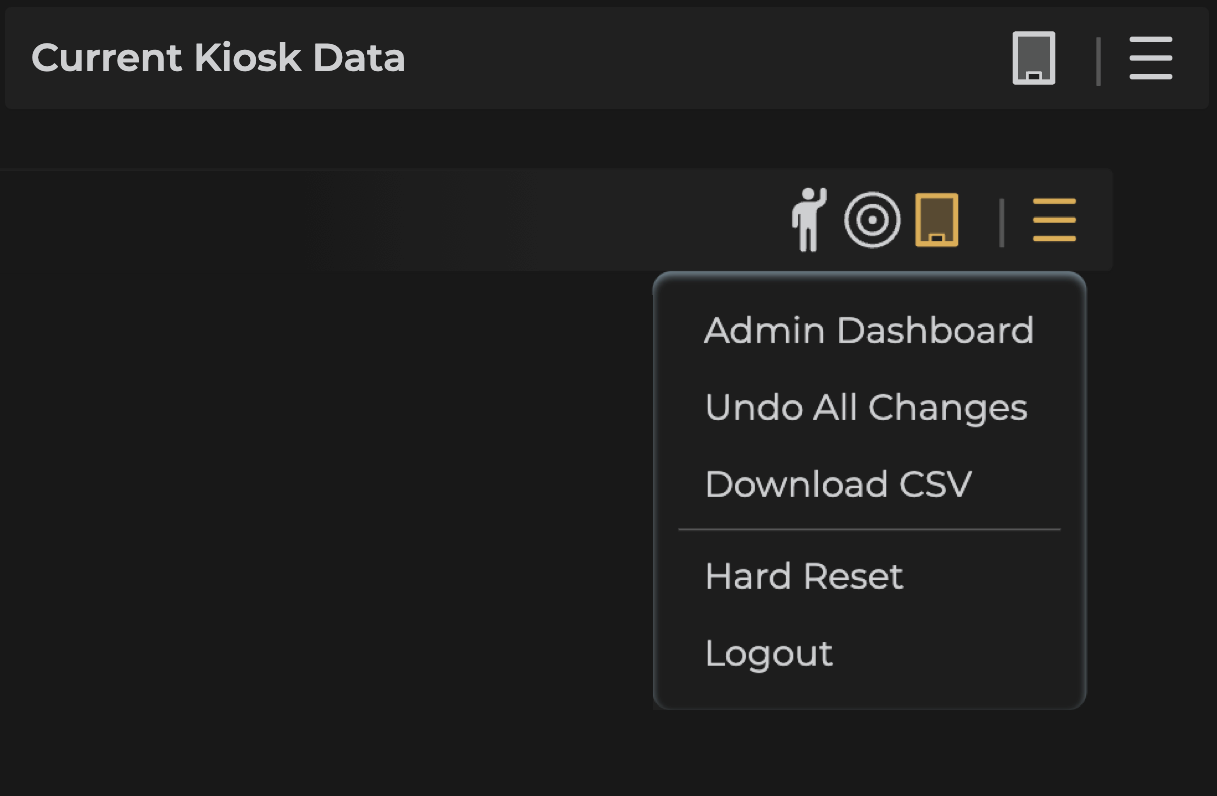Click vertical divider beside gold hamburger icon

click(x=1001, y=221)
